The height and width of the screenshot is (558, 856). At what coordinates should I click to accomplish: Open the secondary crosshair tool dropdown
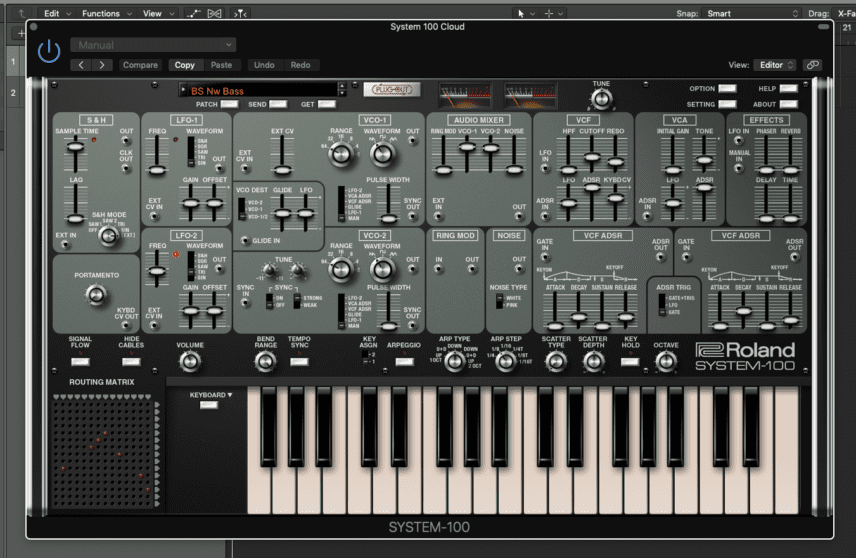coord(553,13)
